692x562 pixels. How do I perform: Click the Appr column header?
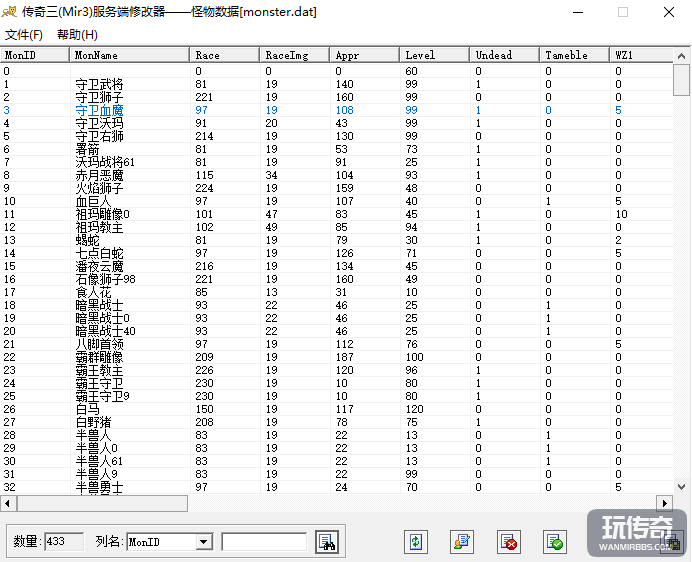click(x=365, y=55)
